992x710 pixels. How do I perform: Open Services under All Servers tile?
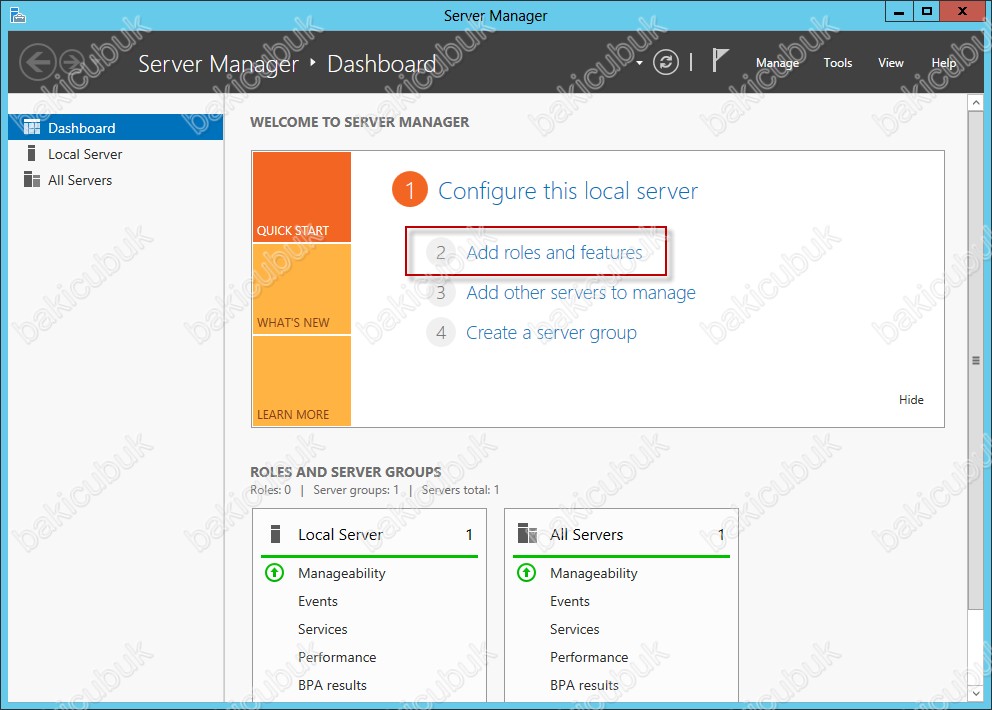[x=574, y=629]
